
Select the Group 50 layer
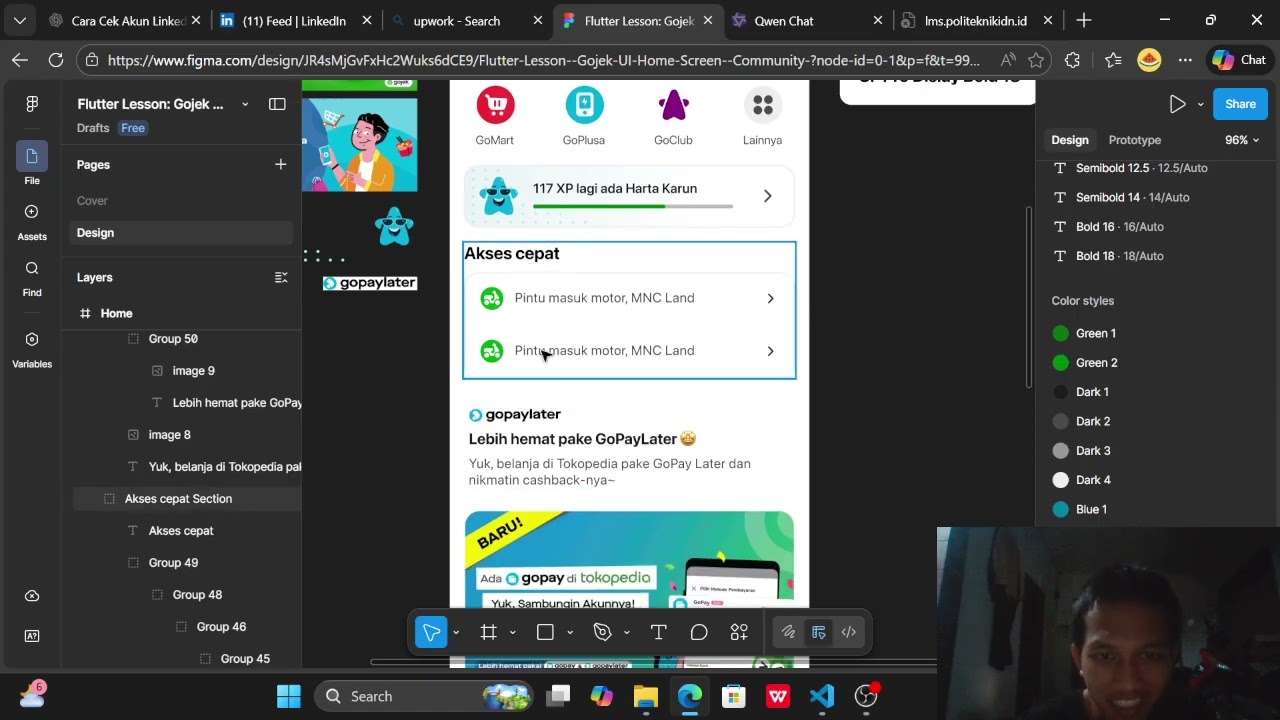click(x=173, y=339)
